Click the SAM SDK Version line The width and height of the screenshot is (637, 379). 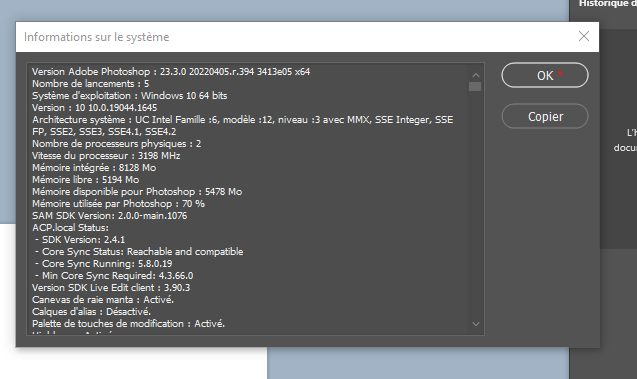coord(110,216)
